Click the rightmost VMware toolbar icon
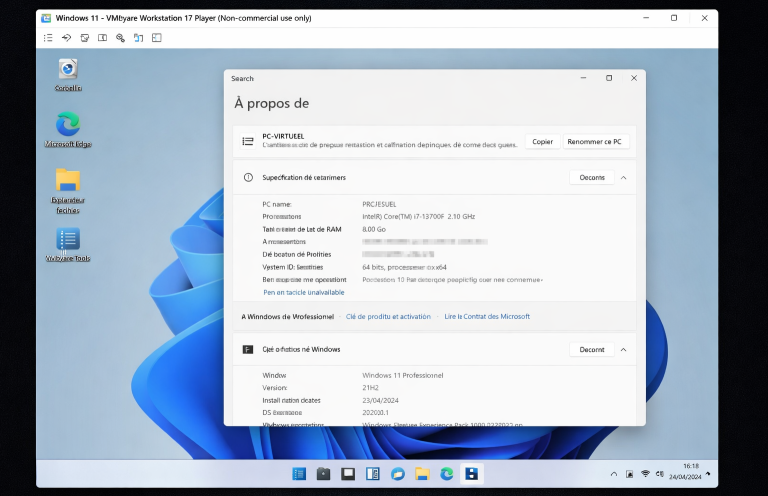The width and height of the screenshot is (768, 496). point(156,38)
